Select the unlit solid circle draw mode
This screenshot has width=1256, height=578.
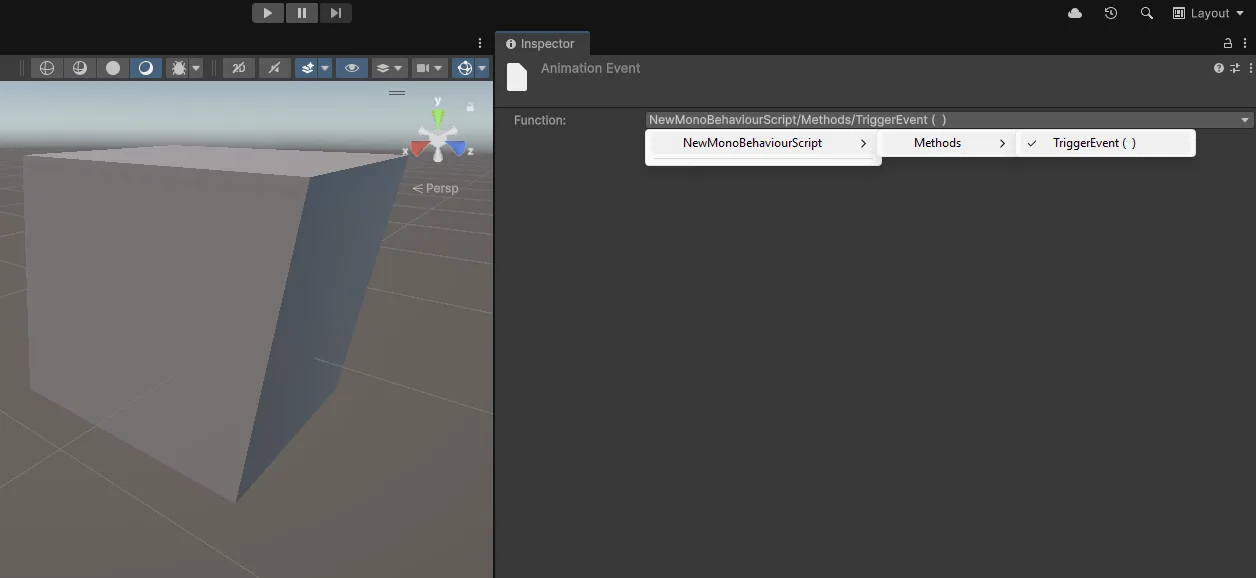pyautogui.click(x=113, y=68)
